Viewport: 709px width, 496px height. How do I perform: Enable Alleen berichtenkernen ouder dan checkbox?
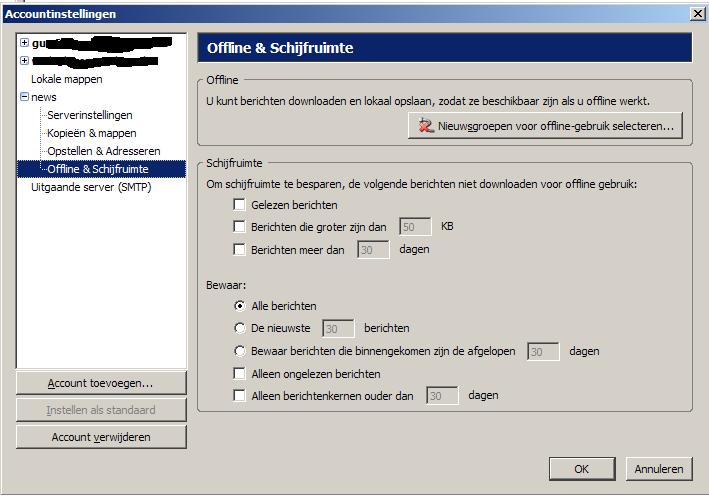point(239,396)
